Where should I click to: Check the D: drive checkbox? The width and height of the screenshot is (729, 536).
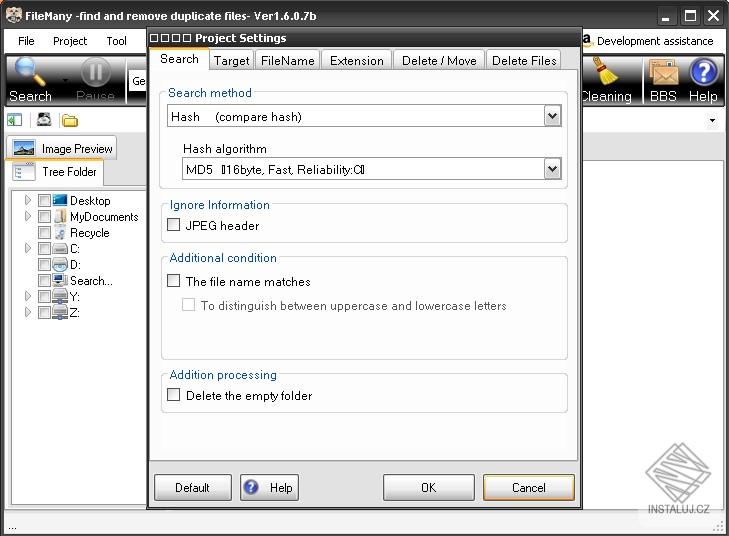click(x=44, y=265)
